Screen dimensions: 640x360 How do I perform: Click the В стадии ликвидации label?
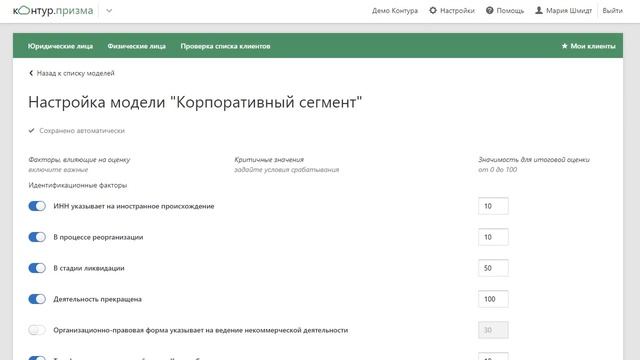(x=89, y=268)
